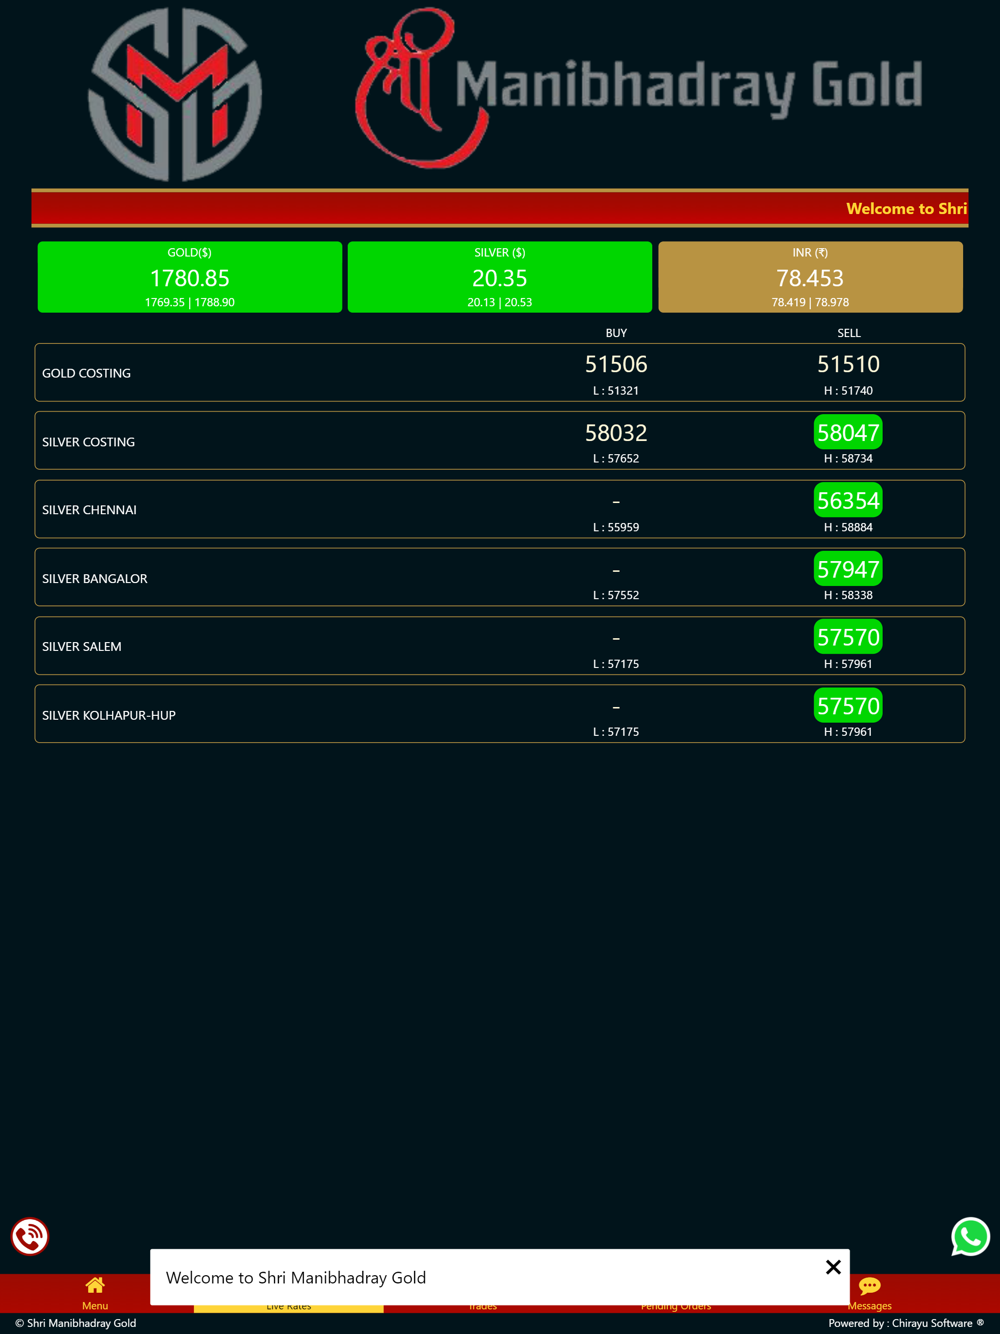Tap the red phone call icon
1000x1334 pixels.
pyautogui.click(x=30, y=1237)
